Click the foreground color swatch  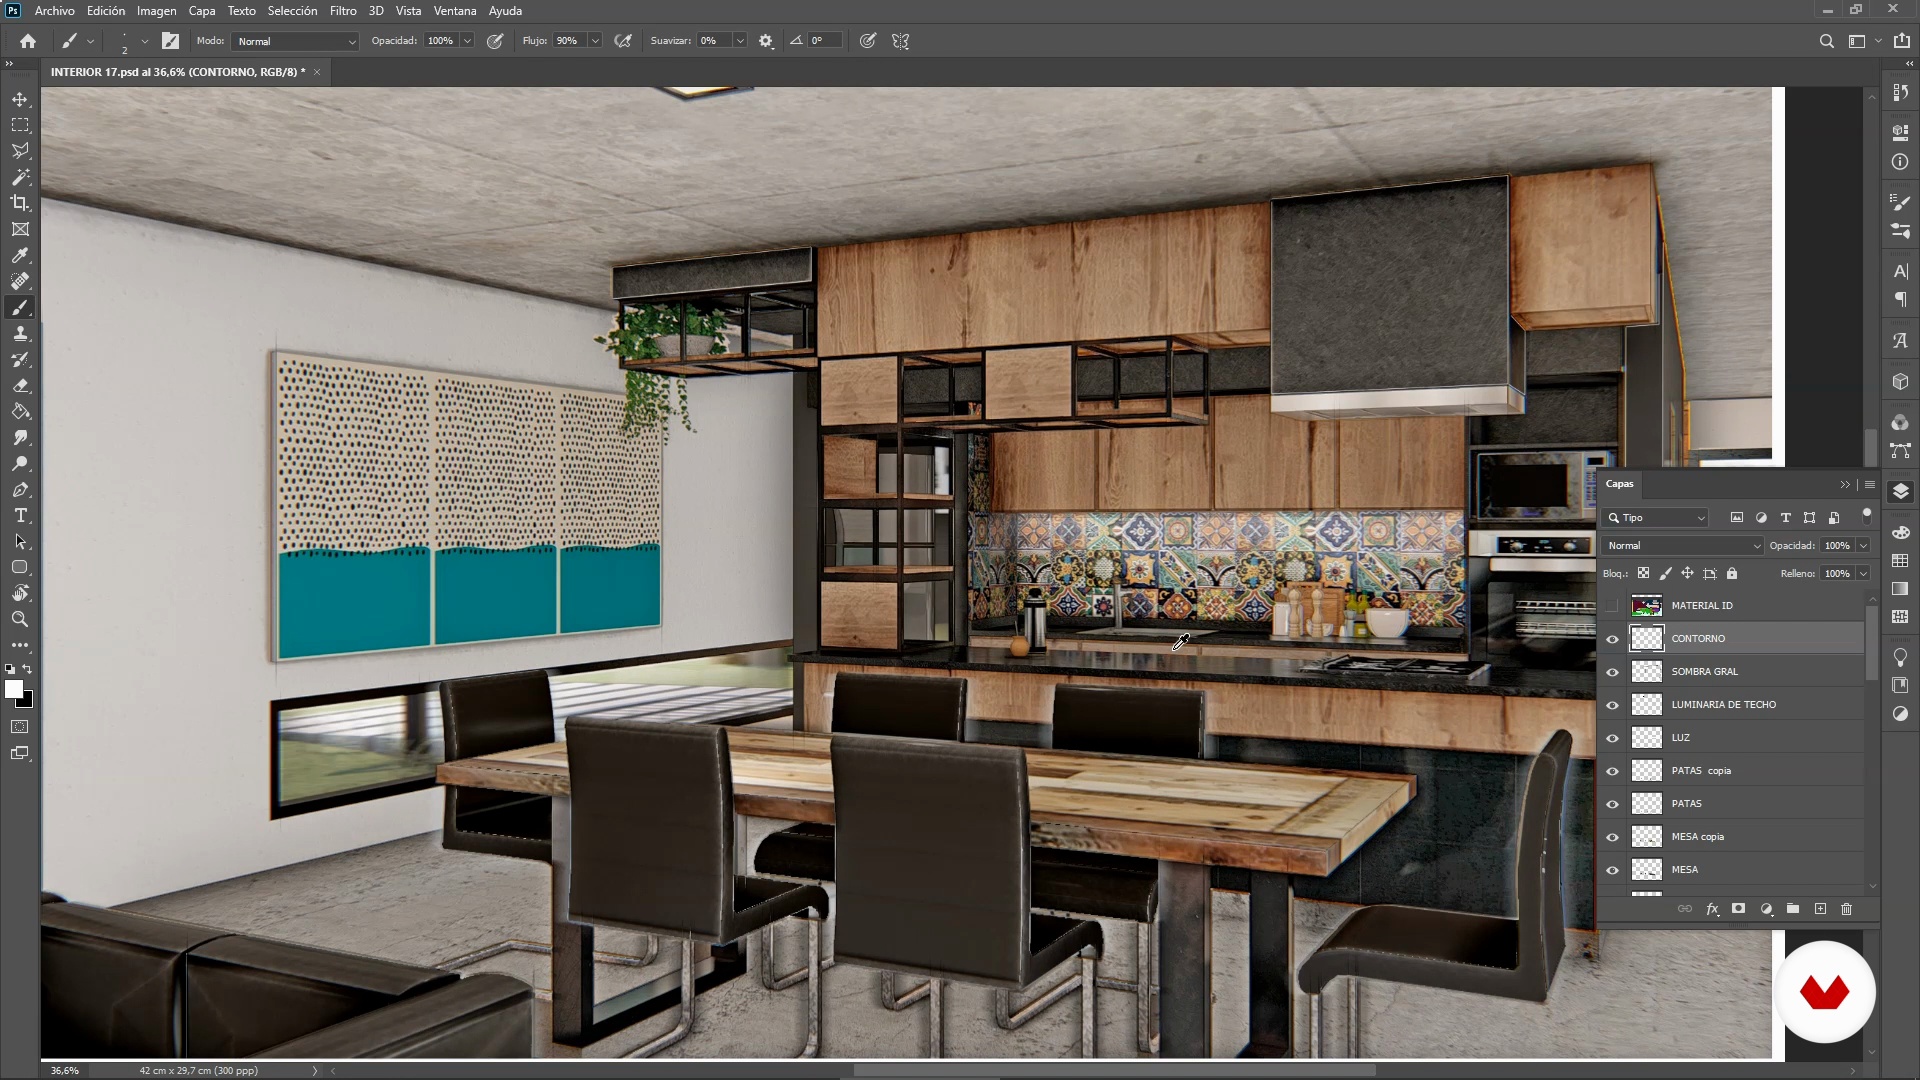coord(14,689)
